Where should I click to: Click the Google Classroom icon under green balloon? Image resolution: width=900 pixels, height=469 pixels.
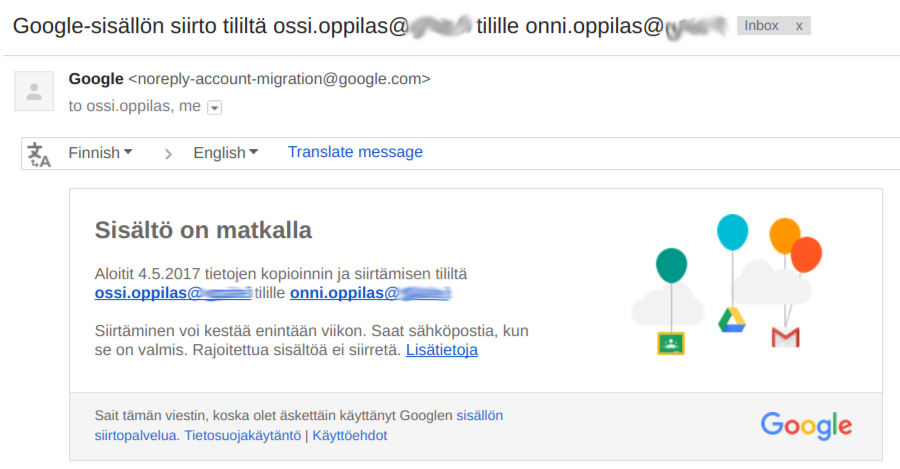click(670, 343)
